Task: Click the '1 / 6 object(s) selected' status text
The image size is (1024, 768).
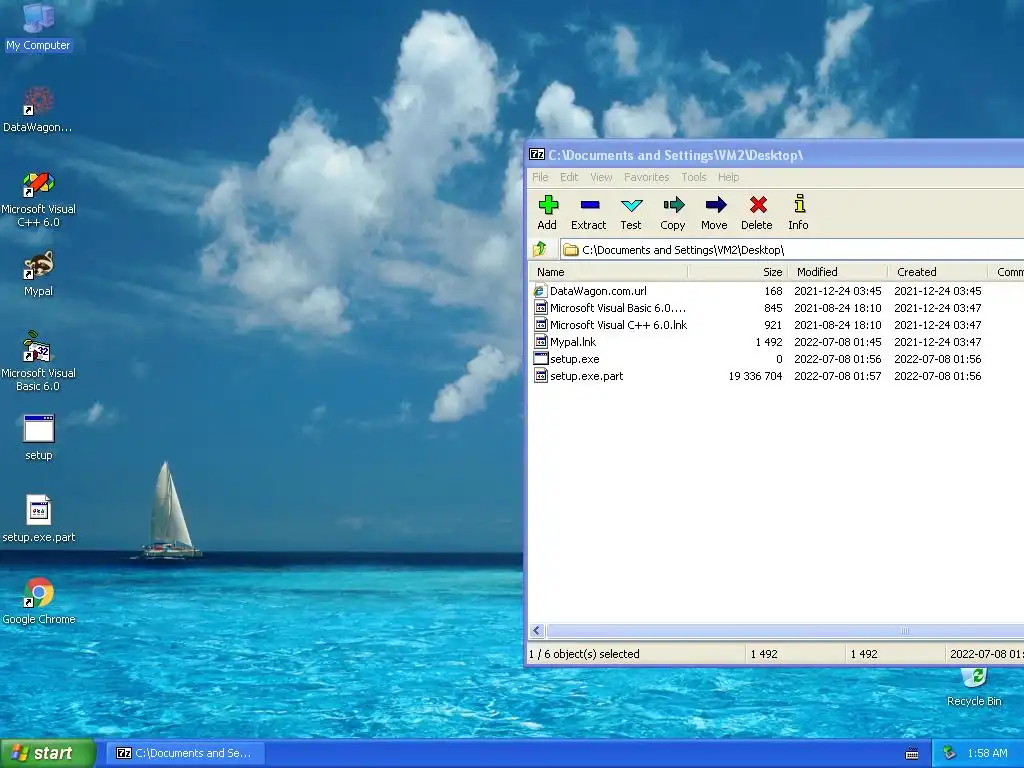Action: pos(584,654)
